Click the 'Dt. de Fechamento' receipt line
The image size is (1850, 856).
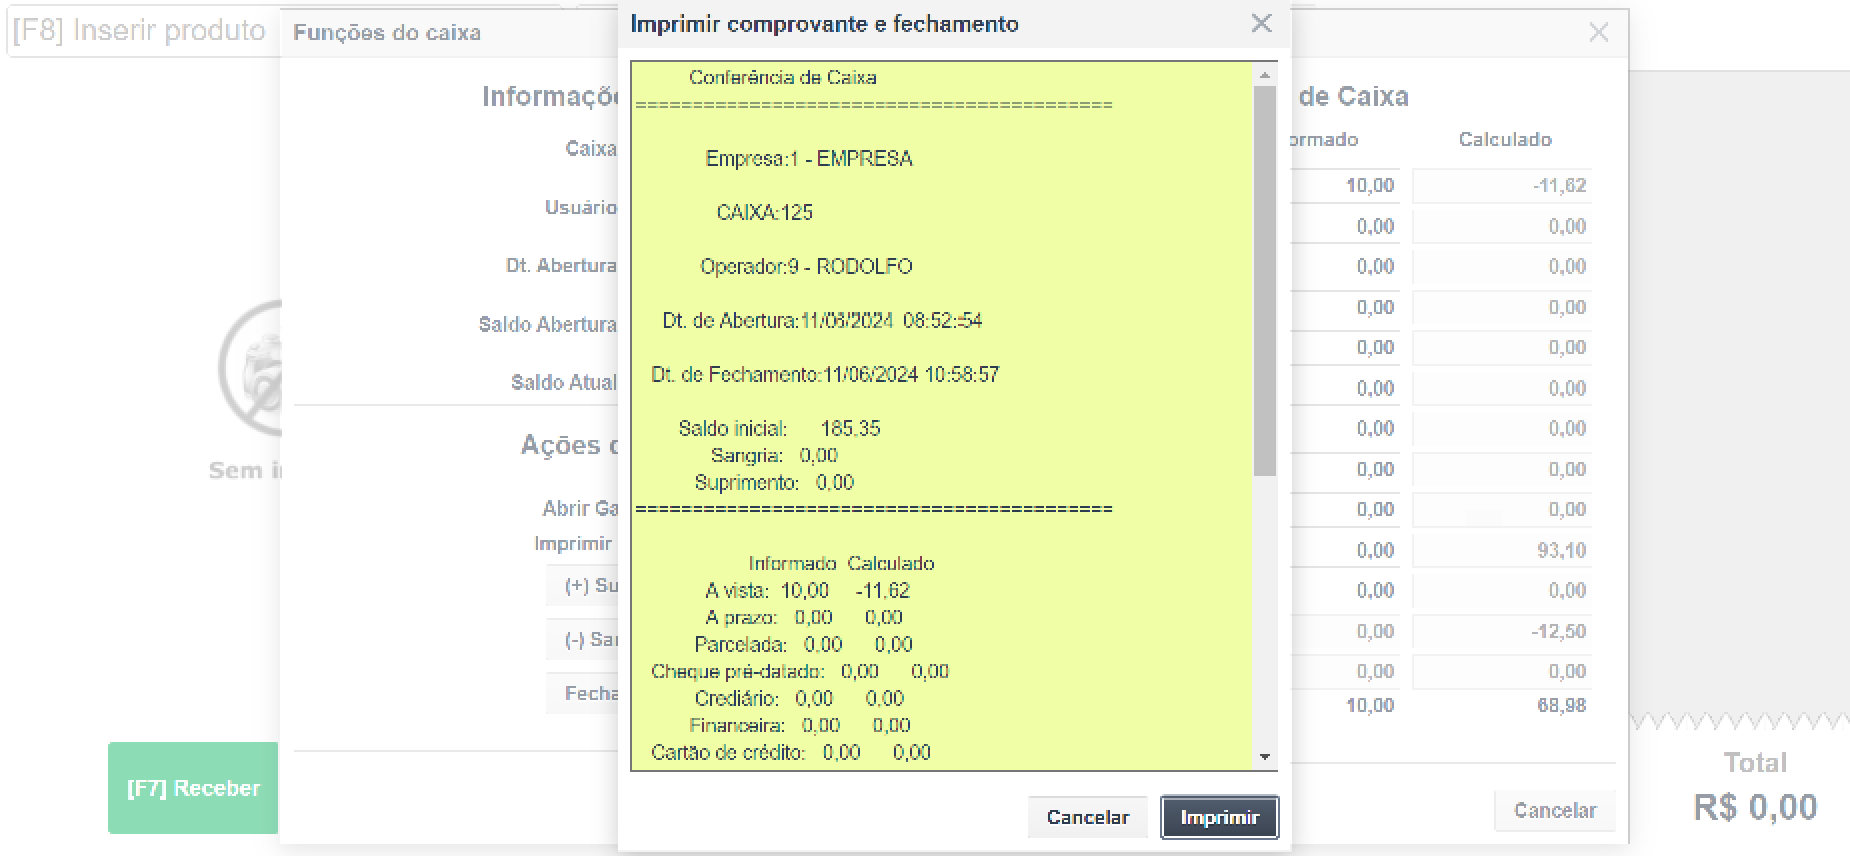[x=825, y=374]
